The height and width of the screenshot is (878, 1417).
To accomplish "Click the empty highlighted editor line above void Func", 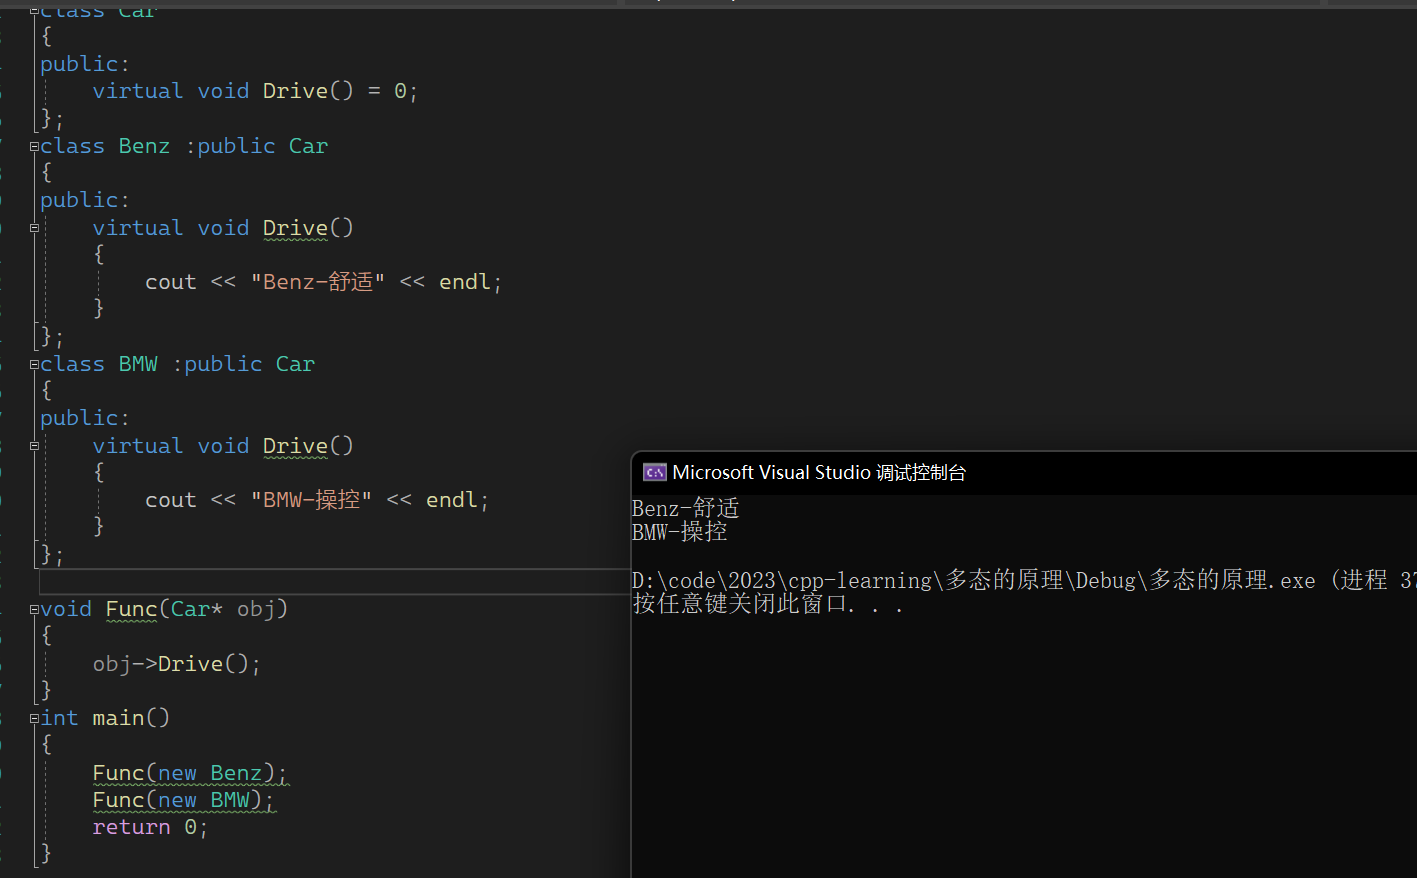I will 334,581.
